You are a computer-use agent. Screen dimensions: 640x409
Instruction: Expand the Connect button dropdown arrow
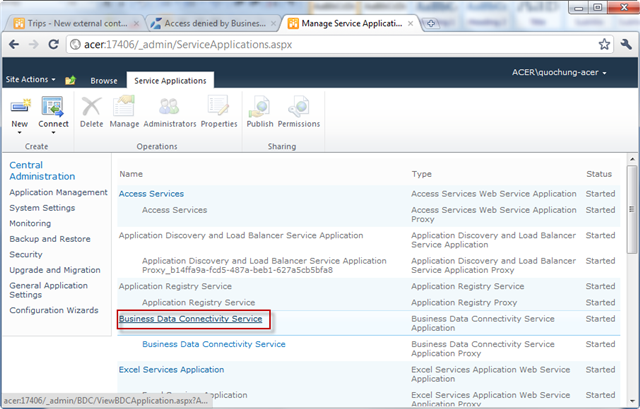pos(53,133)
